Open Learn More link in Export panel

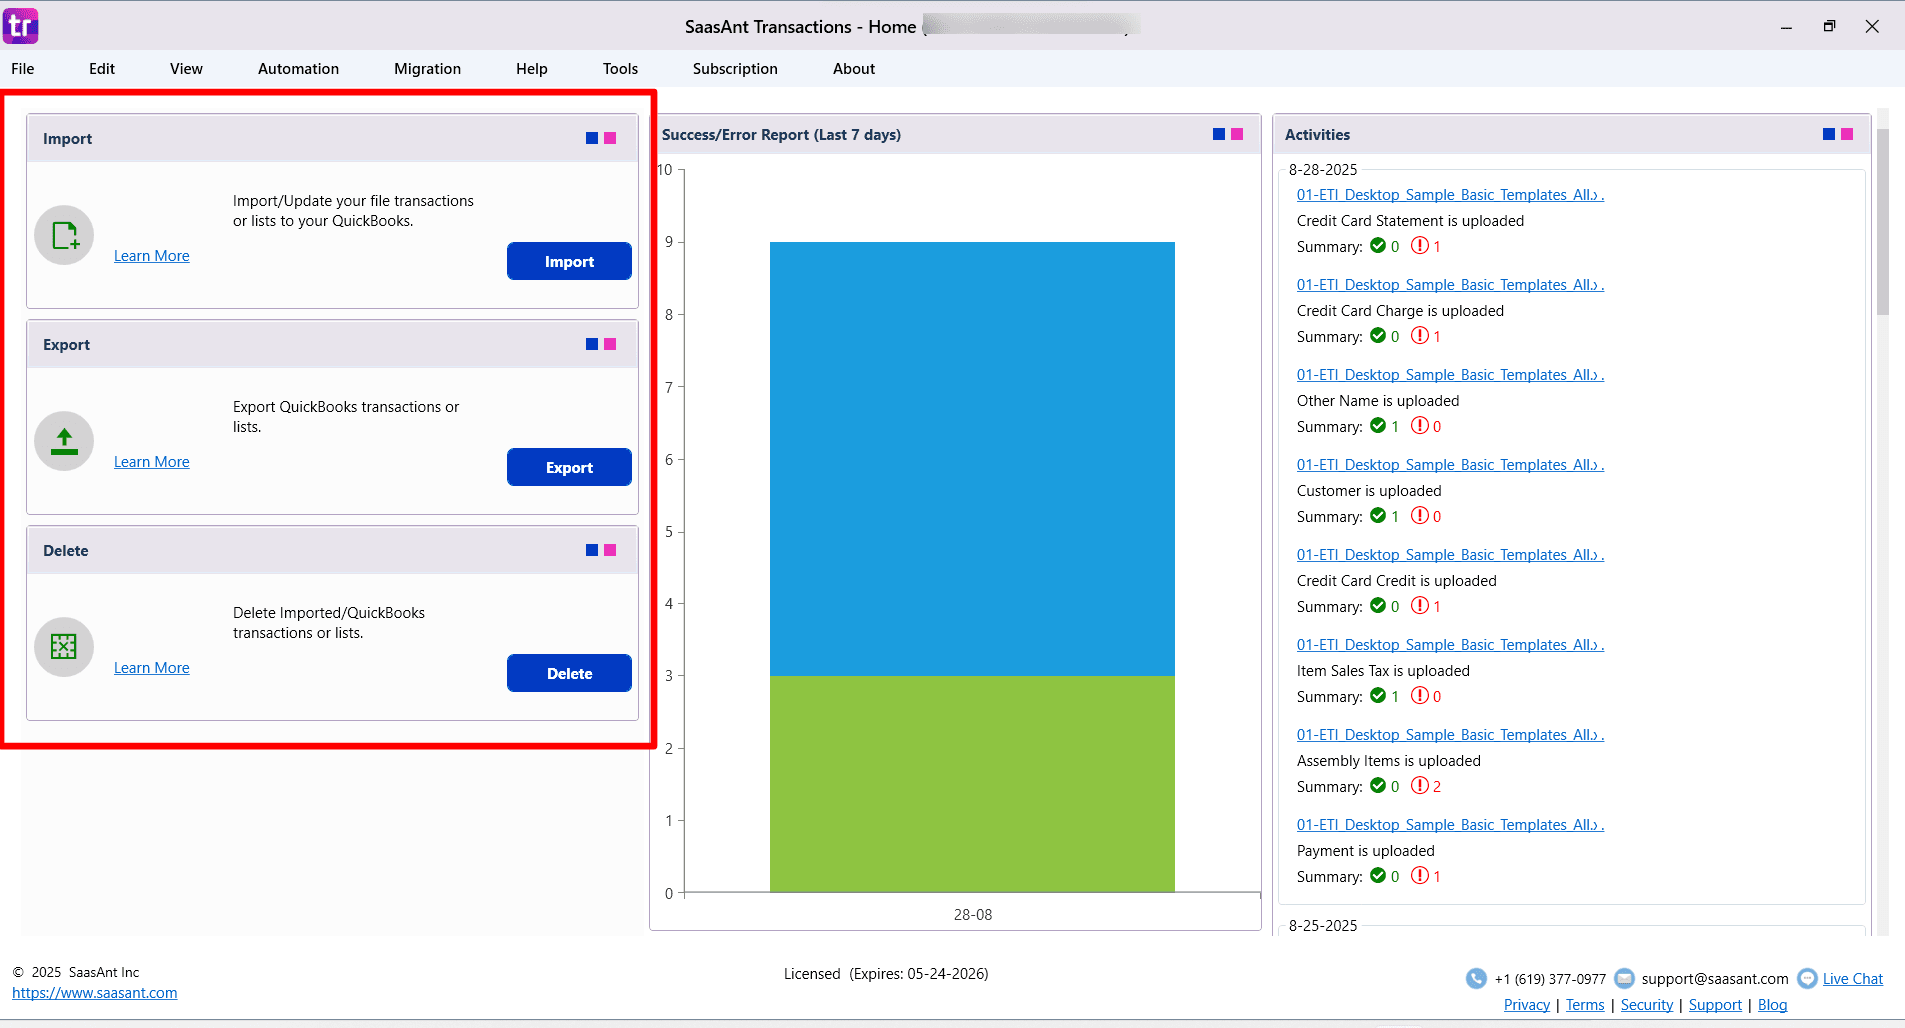pyautogui.click(x=152, y=462)
